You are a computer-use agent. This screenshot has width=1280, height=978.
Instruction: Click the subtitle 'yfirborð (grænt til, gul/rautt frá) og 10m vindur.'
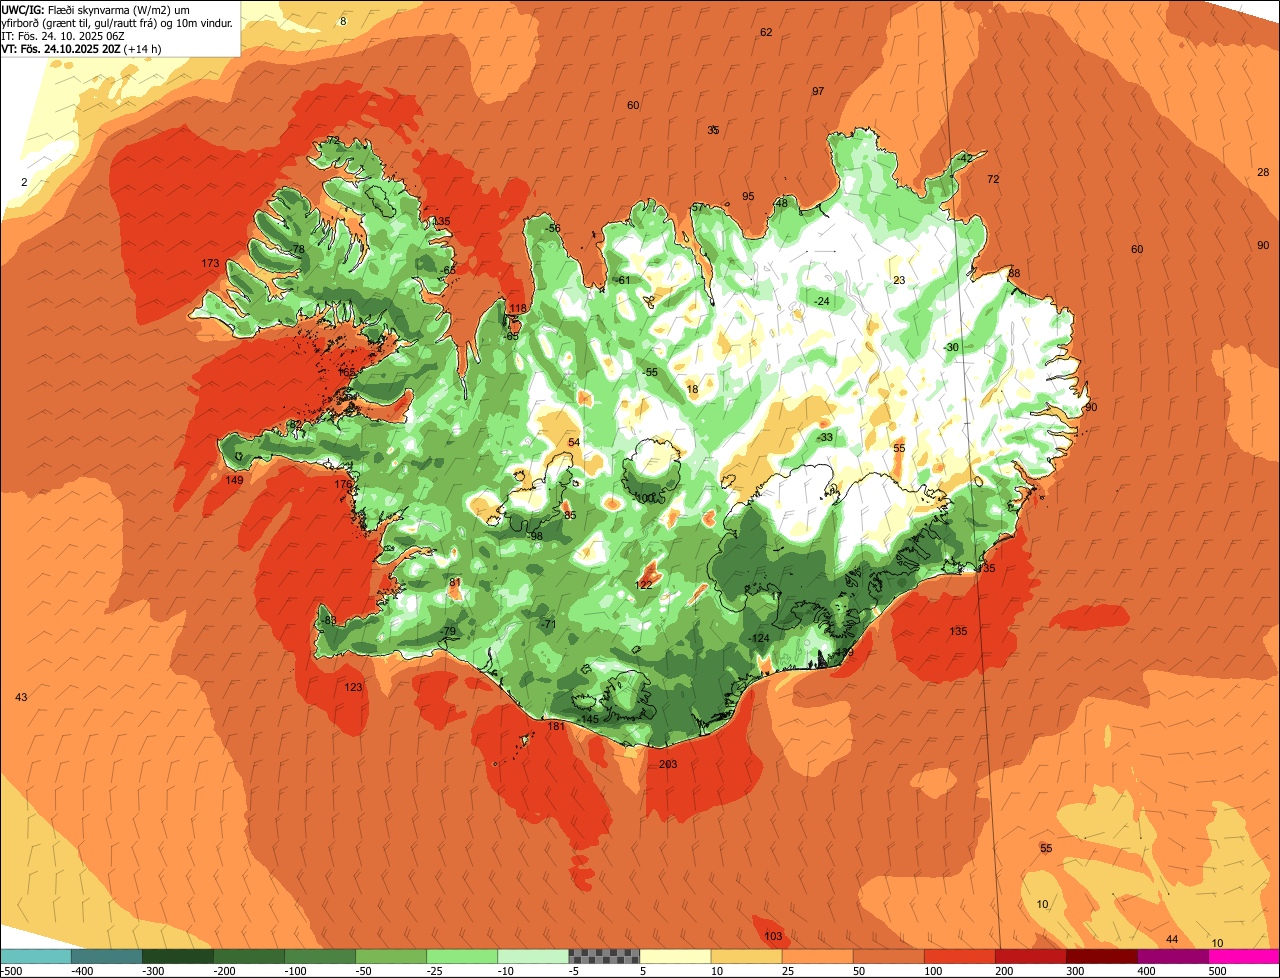(119, 22)
